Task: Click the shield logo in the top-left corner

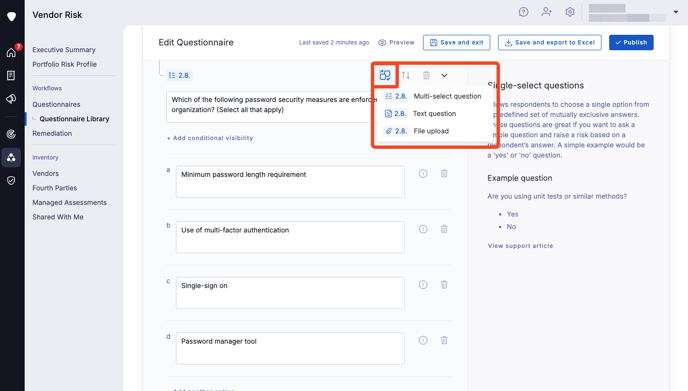Action: click(x=11, y=17)
